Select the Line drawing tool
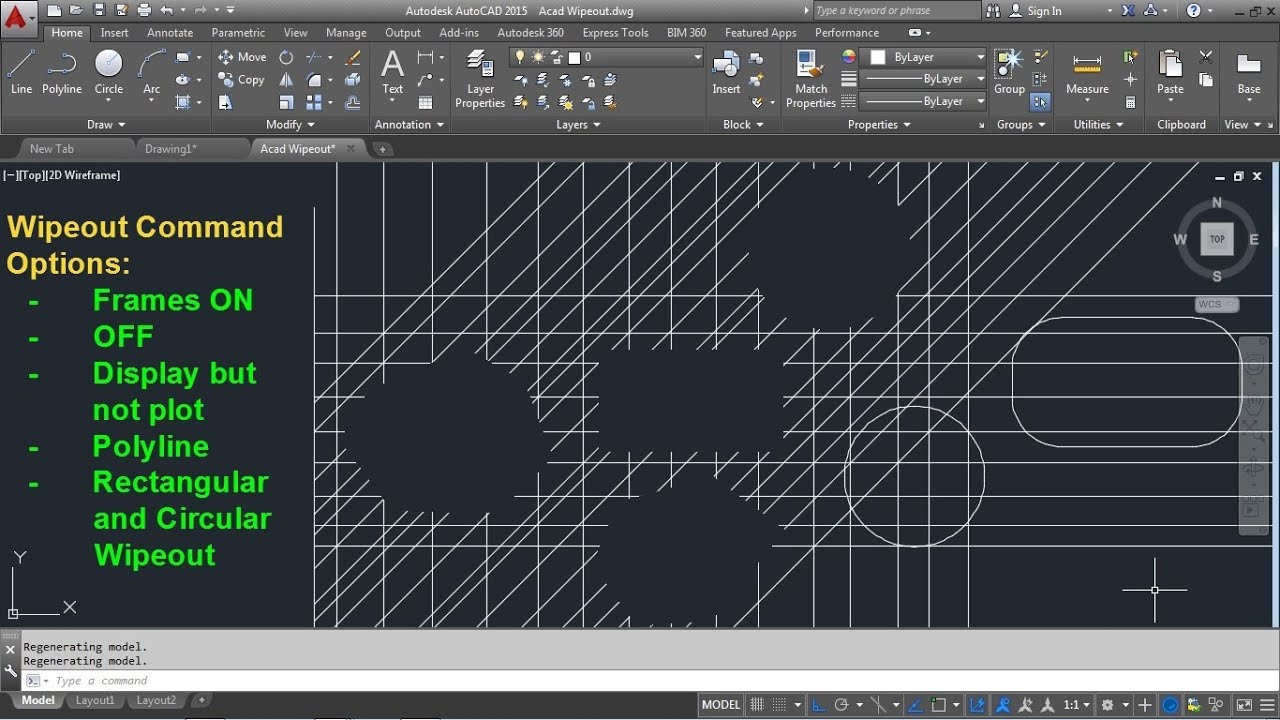This screenshot has width=1280, height=720. point(21,72)
